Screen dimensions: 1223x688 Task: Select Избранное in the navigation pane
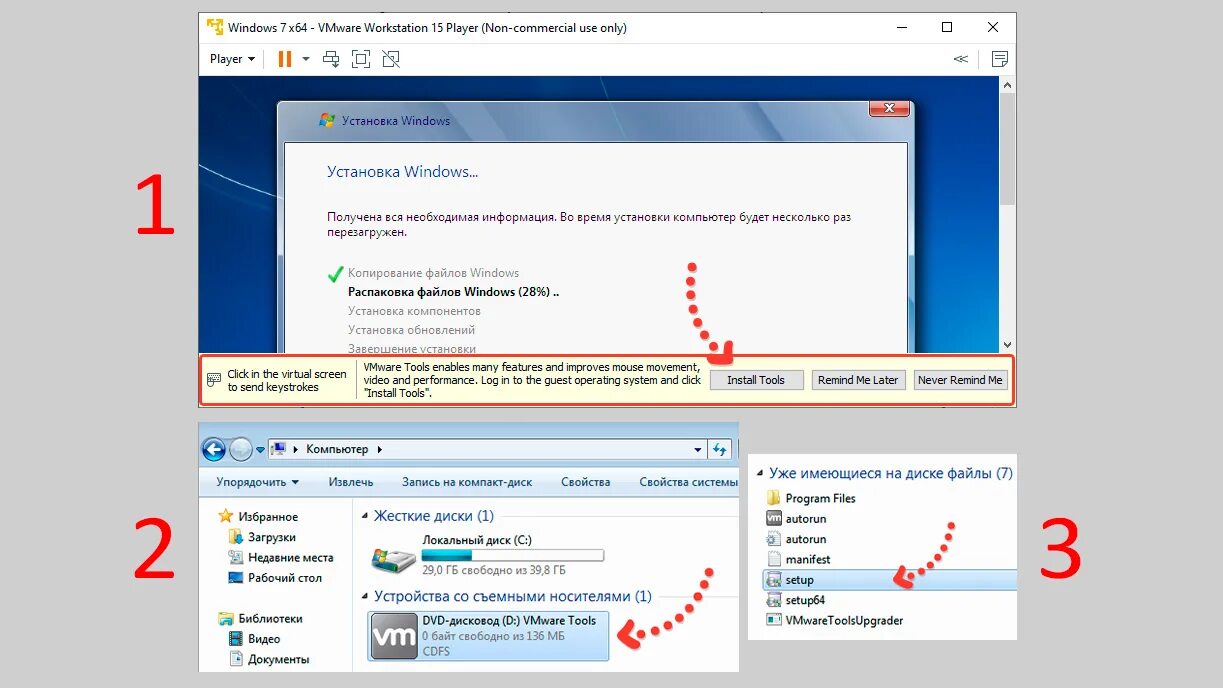tap(268, 517)
